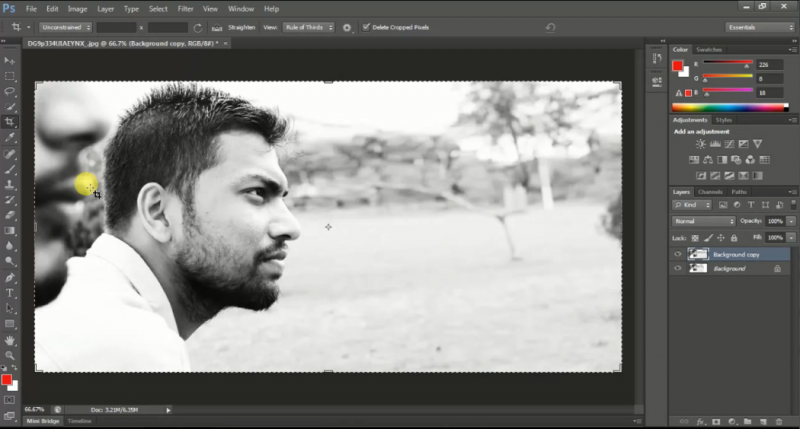Select the Brush tool

10,169
